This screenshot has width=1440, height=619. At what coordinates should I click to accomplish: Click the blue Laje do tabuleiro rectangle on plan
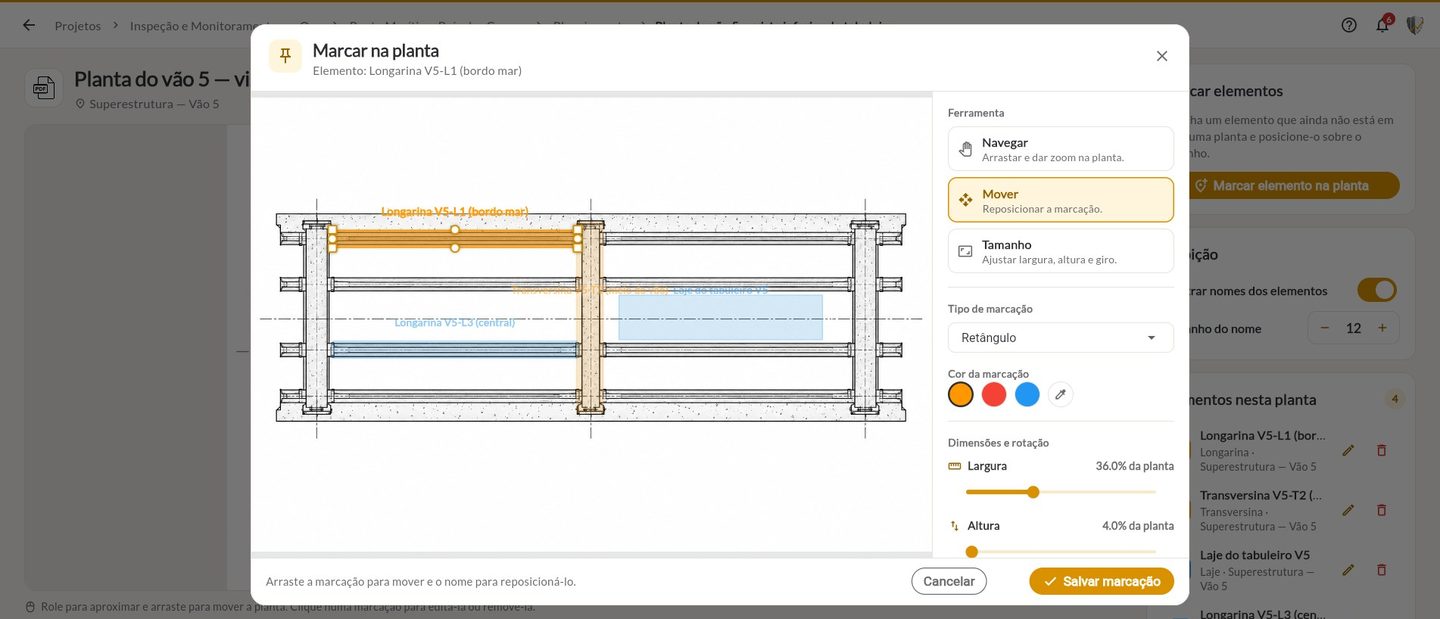pyautogui.click(x=721, y=317)
